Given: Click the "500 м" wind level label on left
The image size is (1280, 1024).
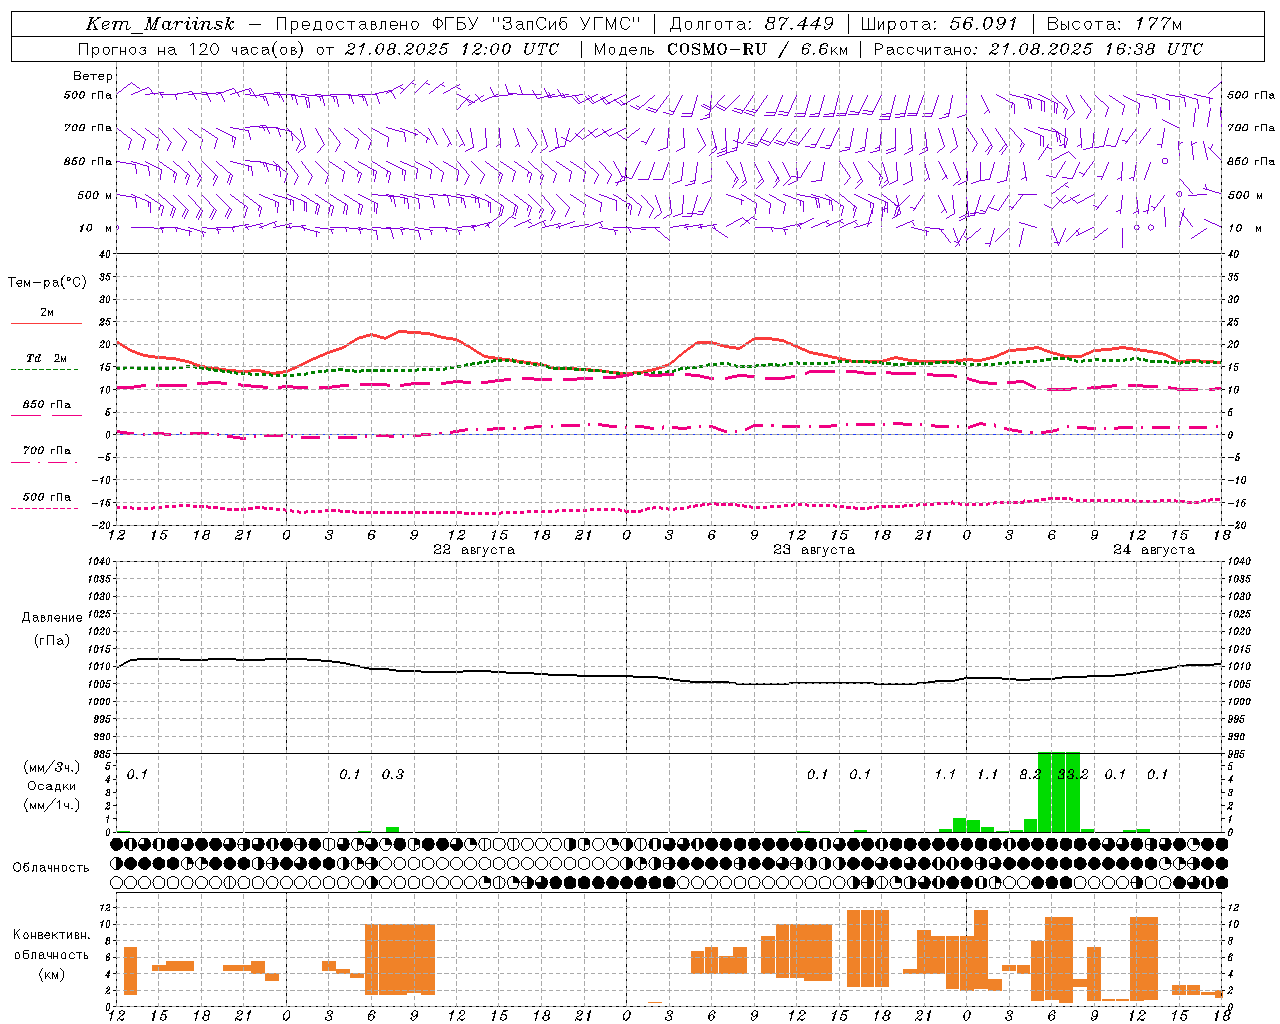Looking at the screenshot, I should click(x=95, y=196).
